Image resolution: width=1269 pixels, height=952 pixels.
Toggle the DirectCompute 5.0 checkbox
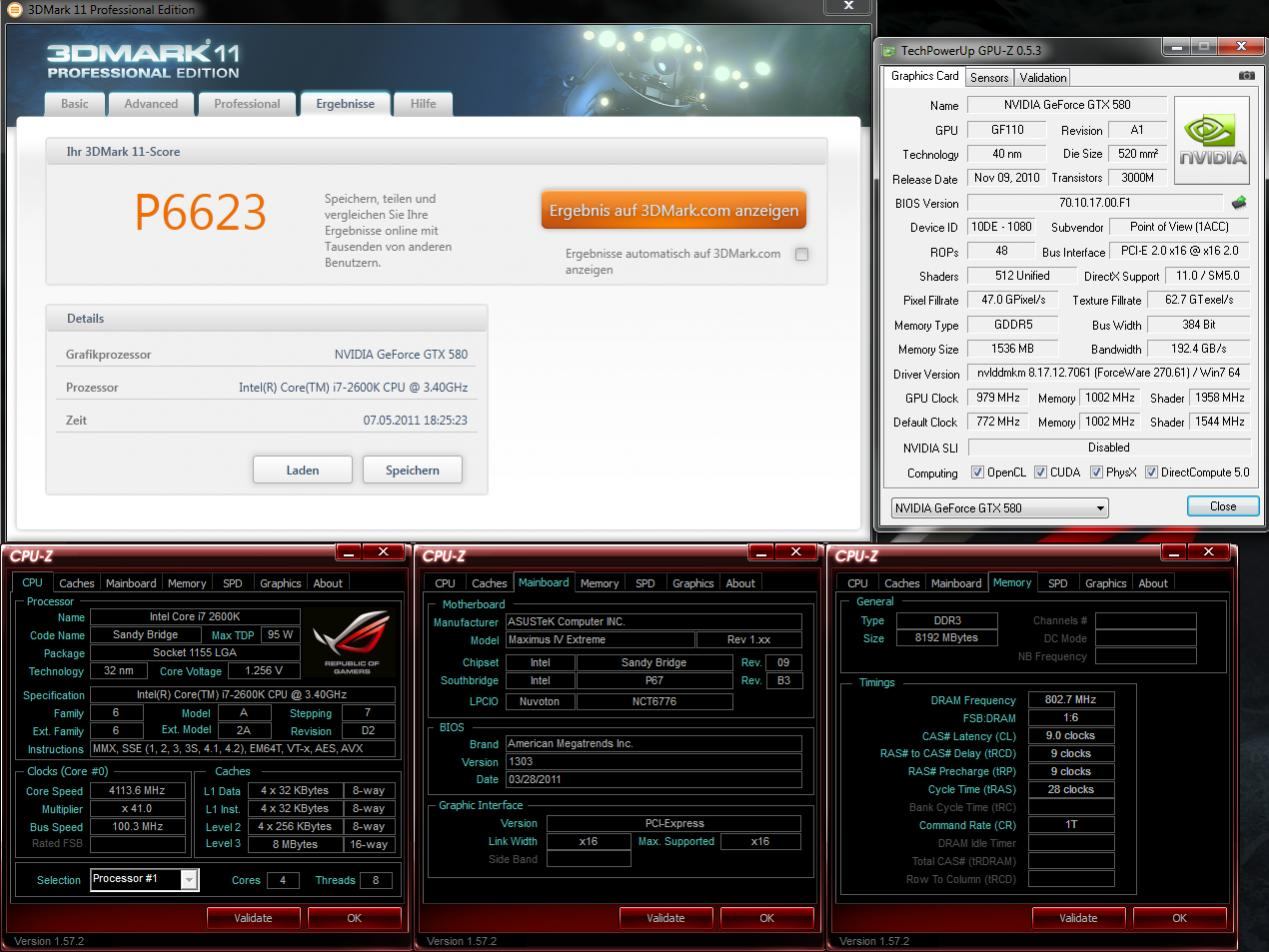(x=1151, y=472)
